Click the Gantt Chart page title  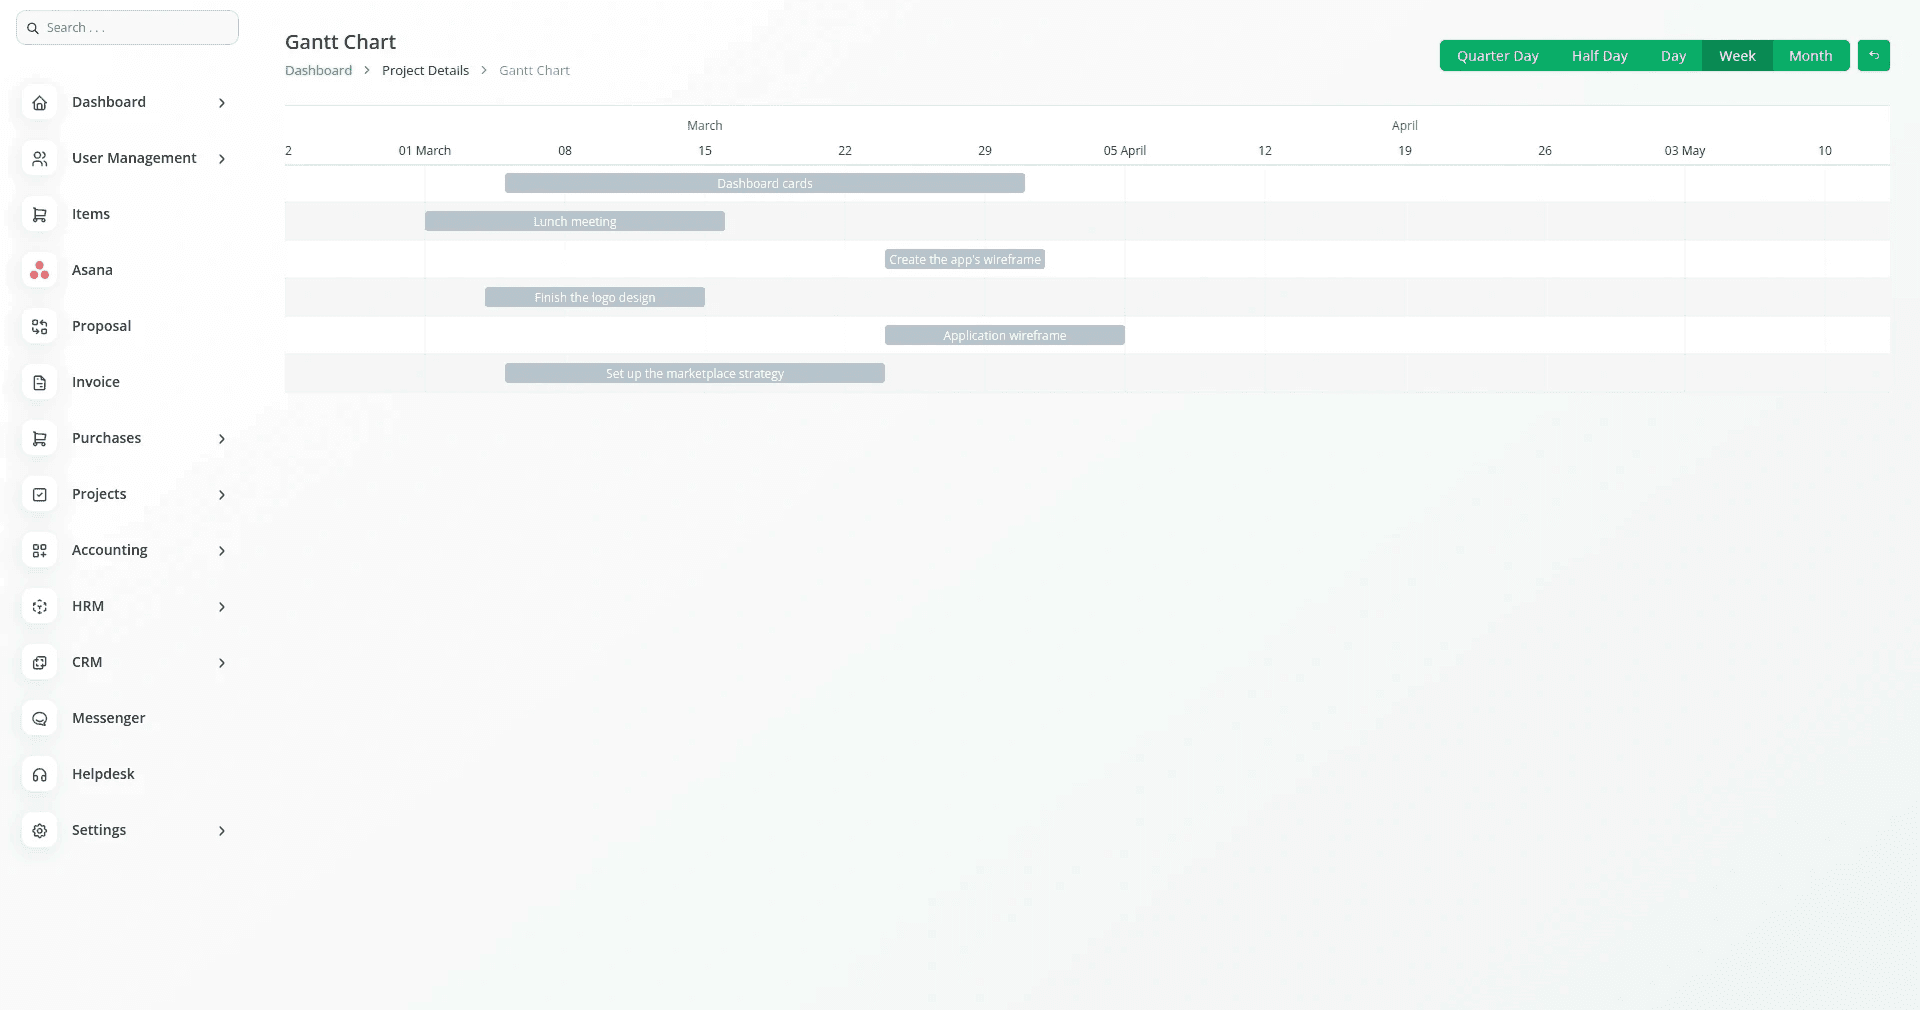(340, 42)
